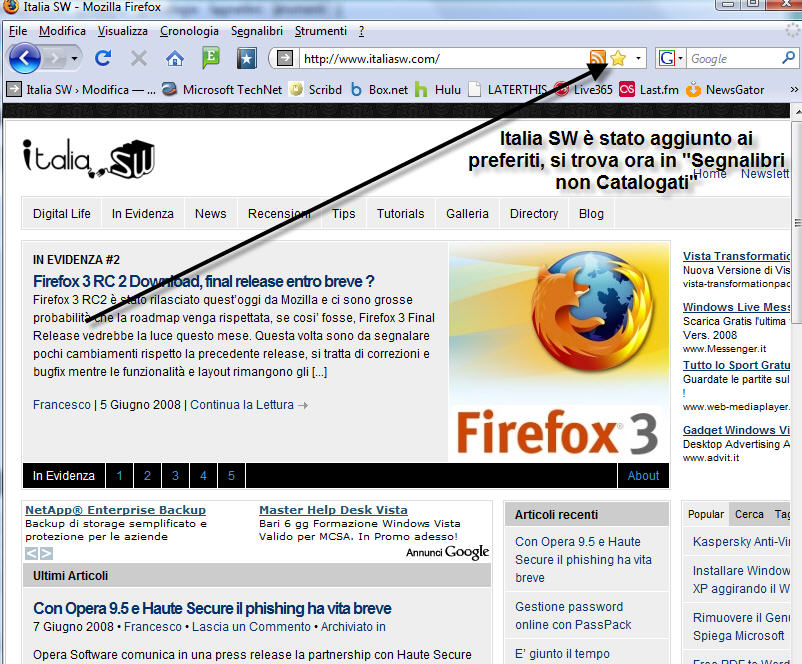This screenshot has width=802, height=664.
Task: Open the Tips nav tab
Action: point(343,214)
